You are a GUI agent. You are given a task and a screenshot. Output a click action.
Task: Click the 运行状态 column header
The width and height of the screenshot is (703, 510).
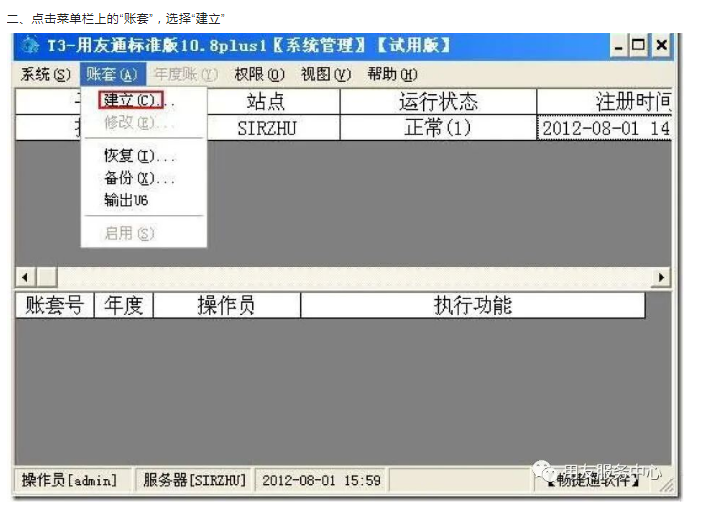(x=438, y=101)
